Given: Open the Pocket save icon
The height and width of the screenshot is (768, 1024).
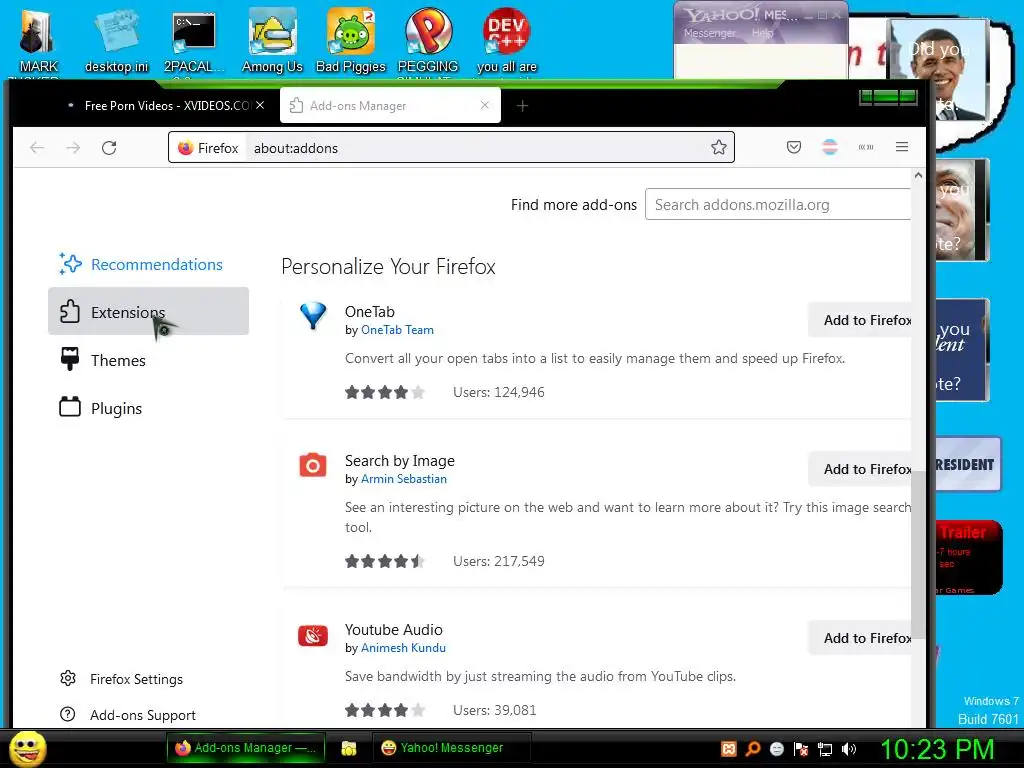Looking at the screenshot, I should point(793,147).
